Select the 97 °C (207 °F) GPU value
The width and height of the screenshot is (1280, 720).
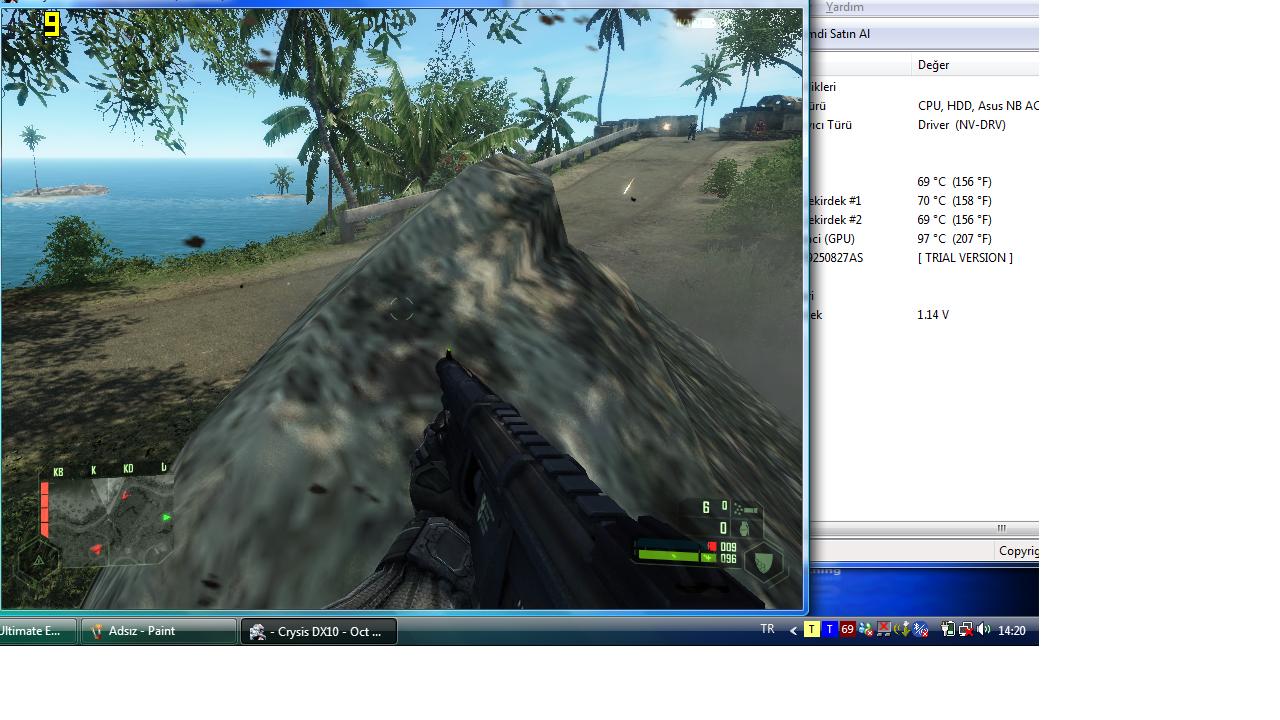(x=954, y=239)
